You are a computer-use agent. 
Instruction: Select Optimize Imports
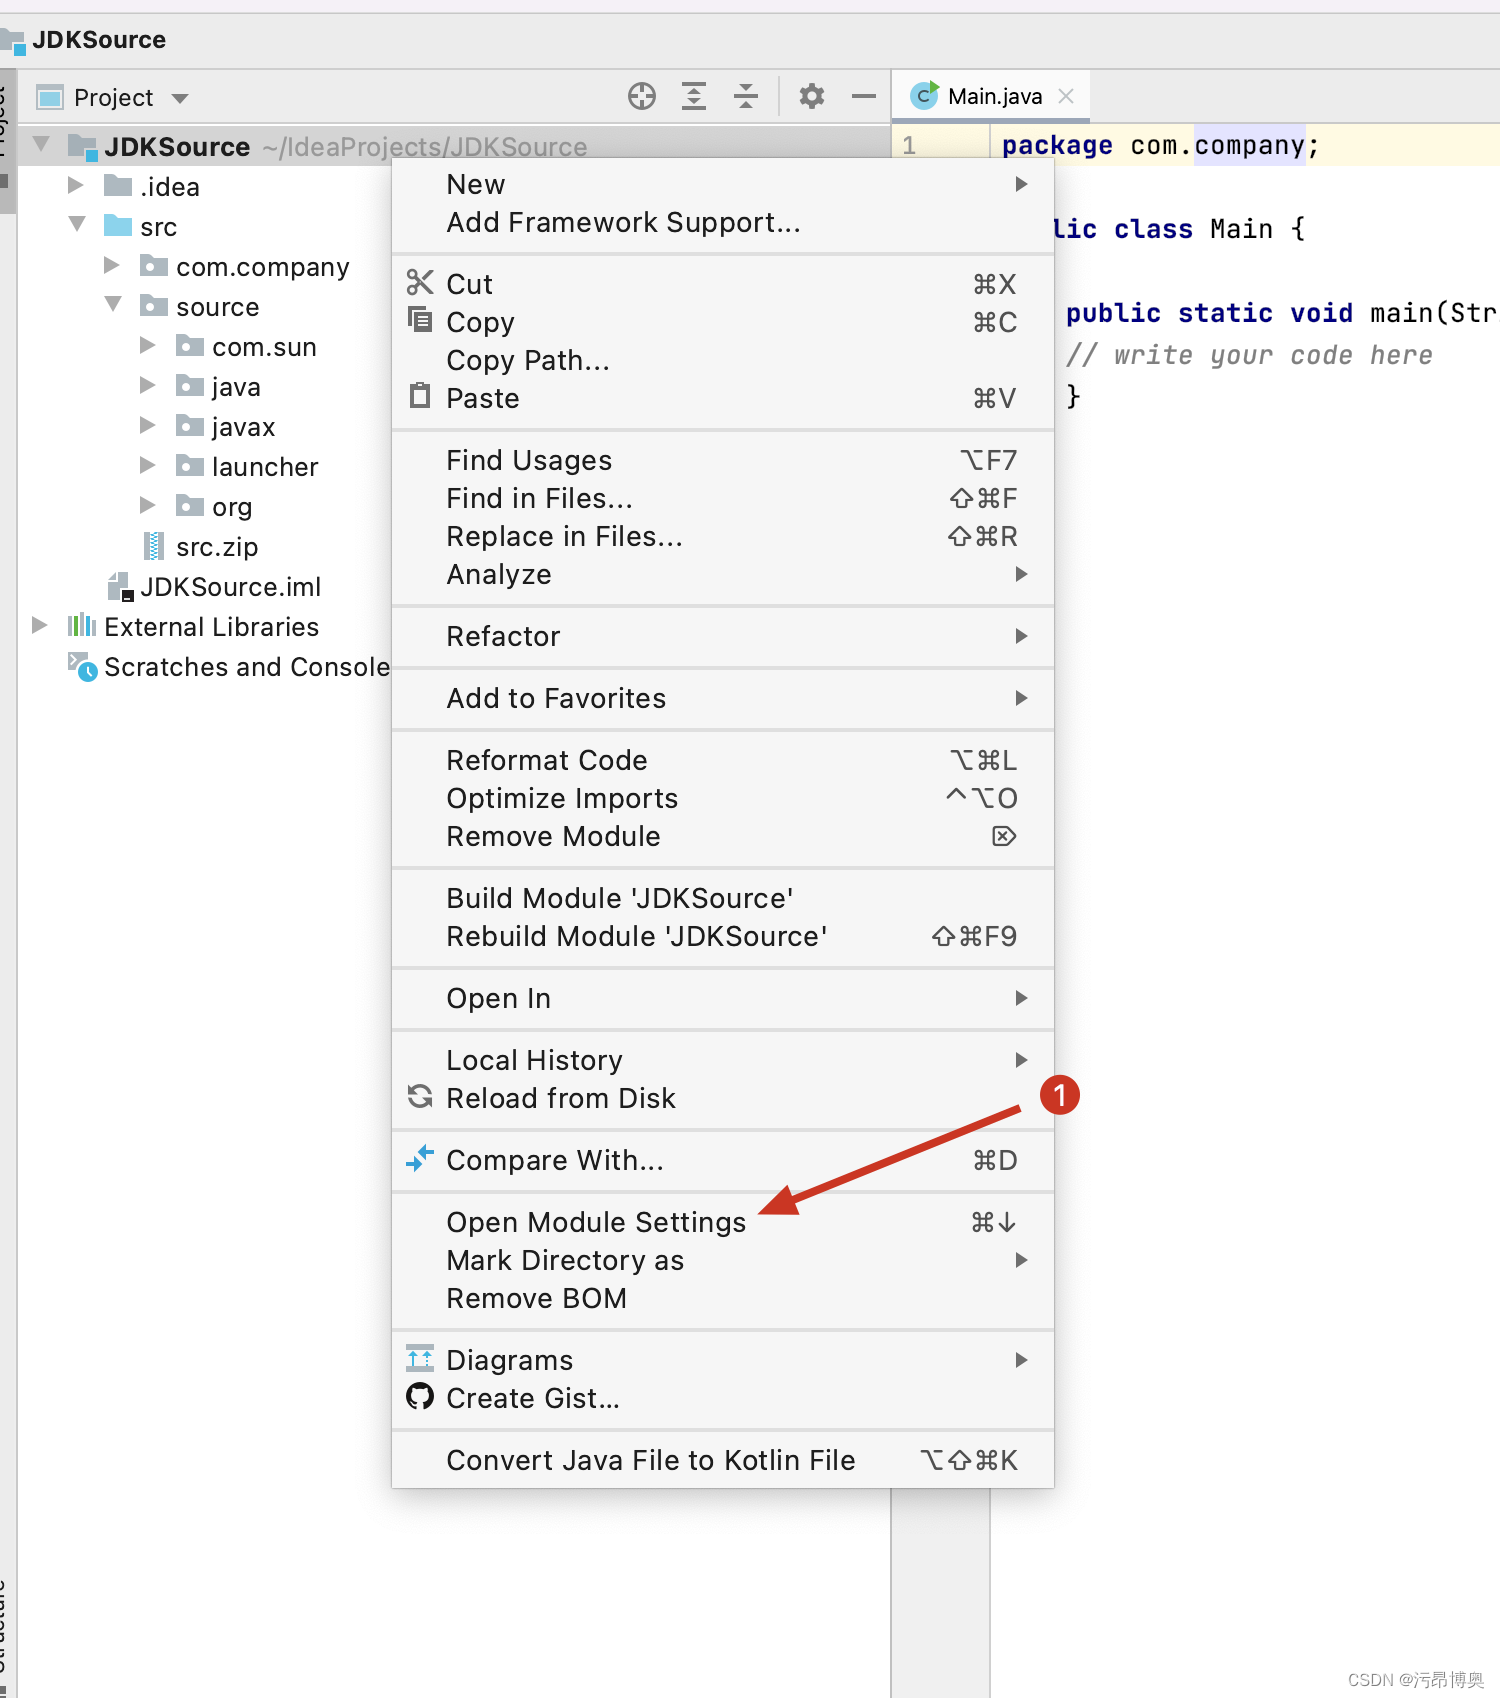click(x=723, y=798)
